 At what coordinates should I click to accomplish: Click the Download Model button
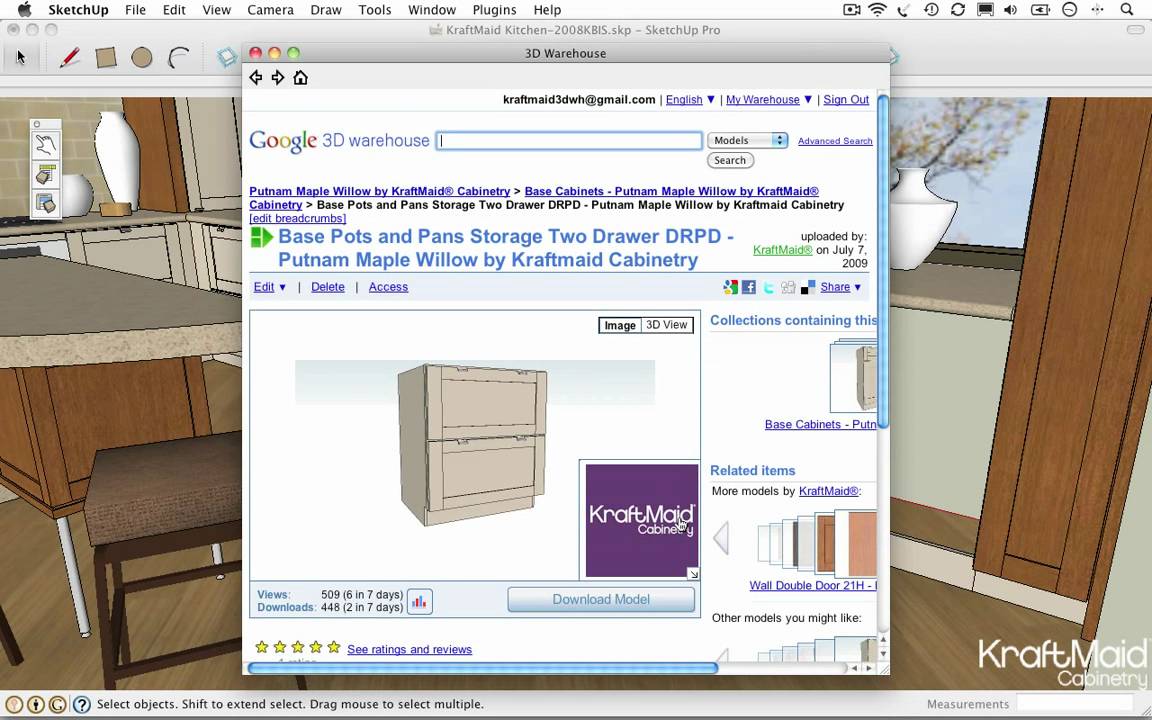point(601,600)
